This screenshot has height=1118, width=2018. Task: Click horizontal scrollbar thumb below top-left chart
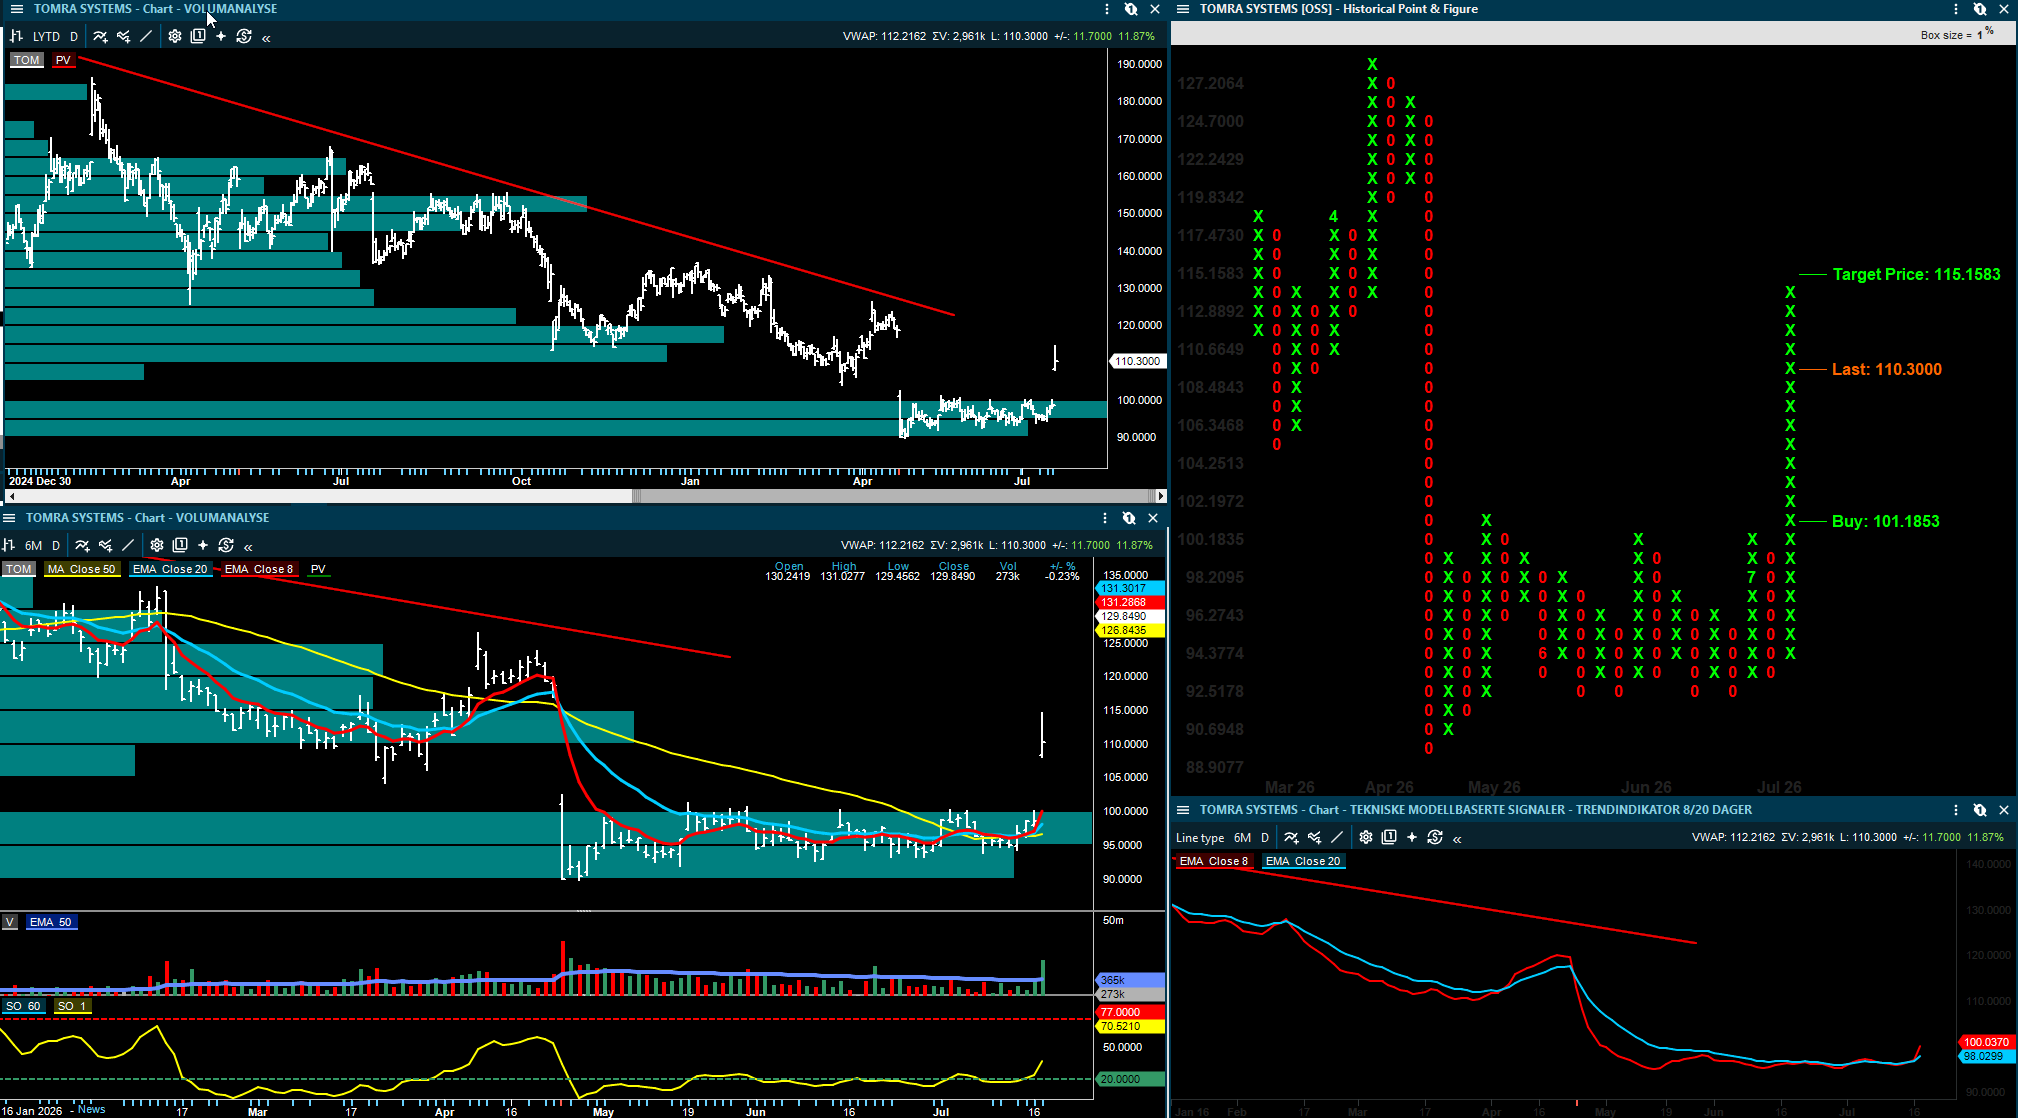894,496
